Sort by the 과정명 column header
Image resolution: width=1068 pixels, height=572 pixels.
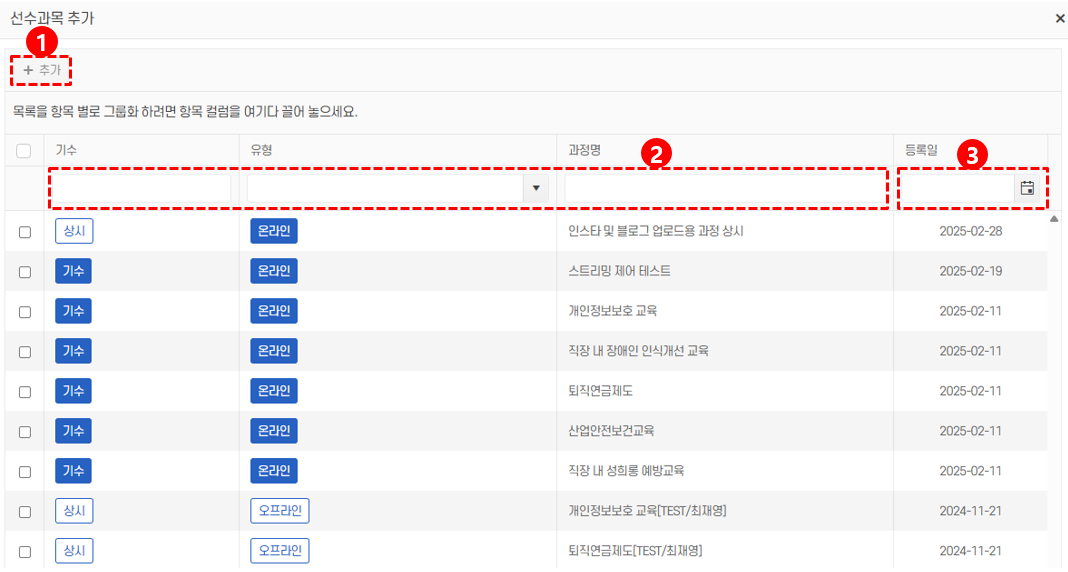pos(583,150)
